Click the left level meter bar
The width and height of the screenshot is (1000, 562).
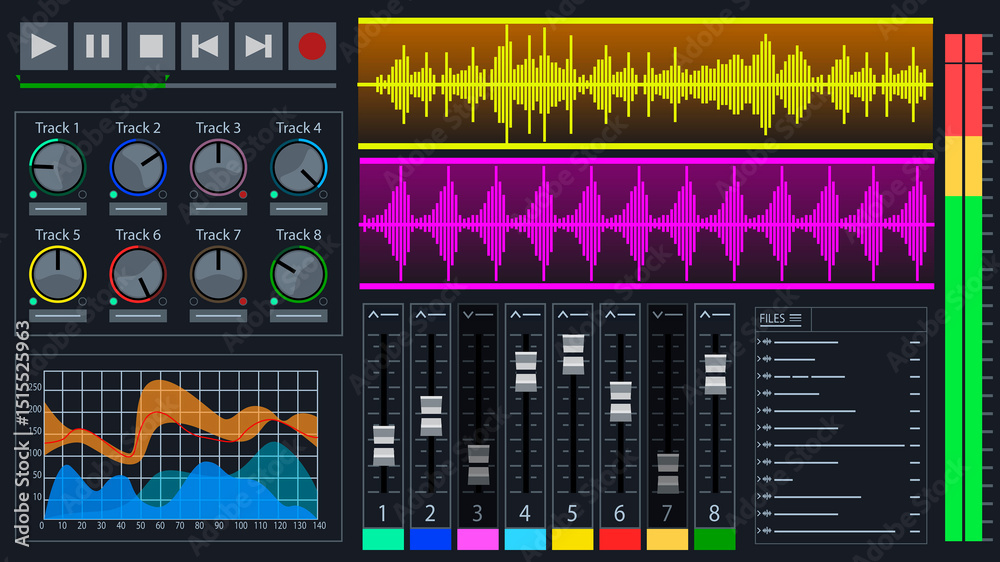[953, 287]
